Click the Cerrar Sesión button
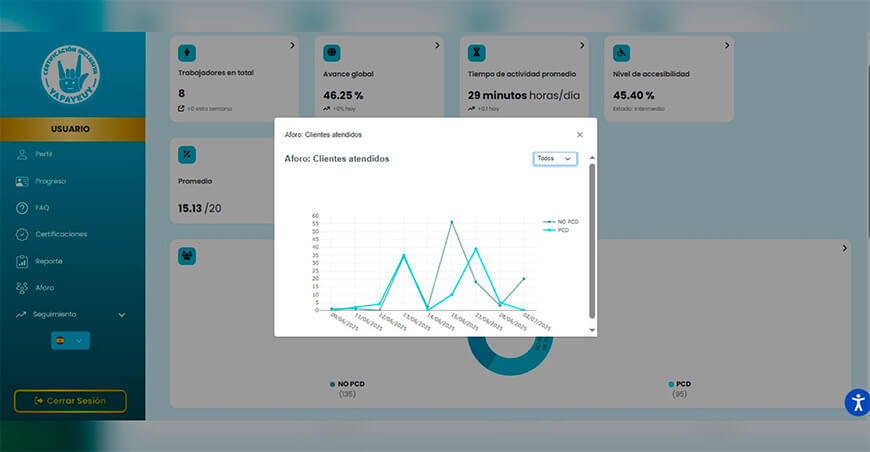 [70, 401]
